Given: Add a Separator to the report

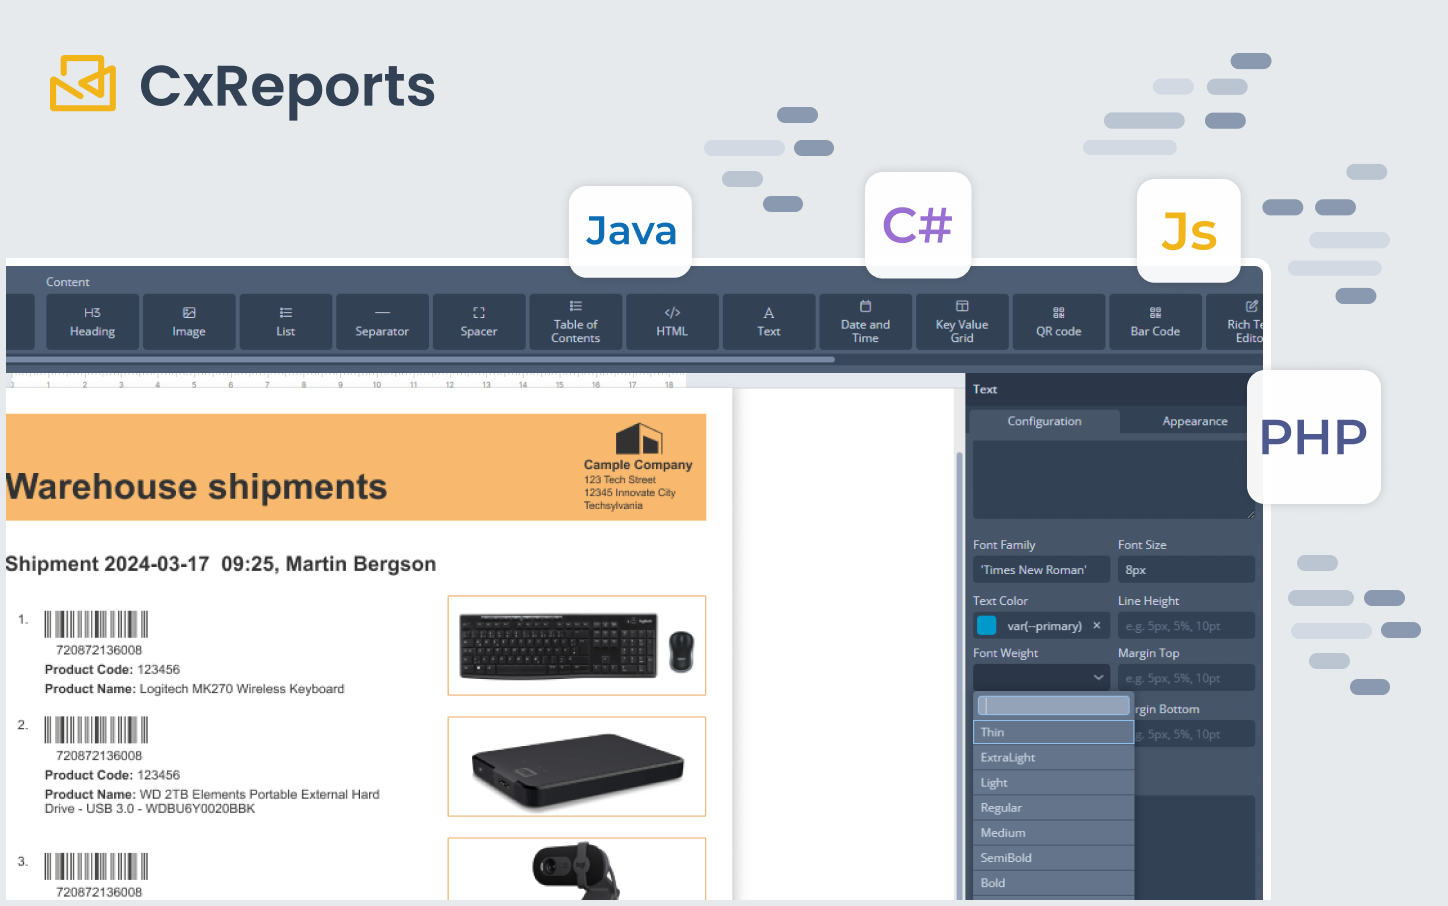Looking at the screenshot, I should (x=382, y=322).
